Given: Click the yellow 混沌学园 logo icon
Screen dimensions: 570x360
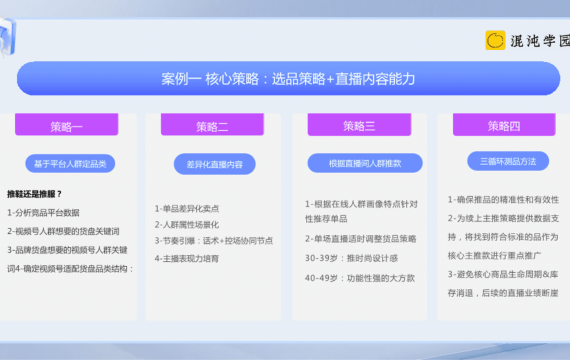Looking at the screenshot, I should [495, 40].
